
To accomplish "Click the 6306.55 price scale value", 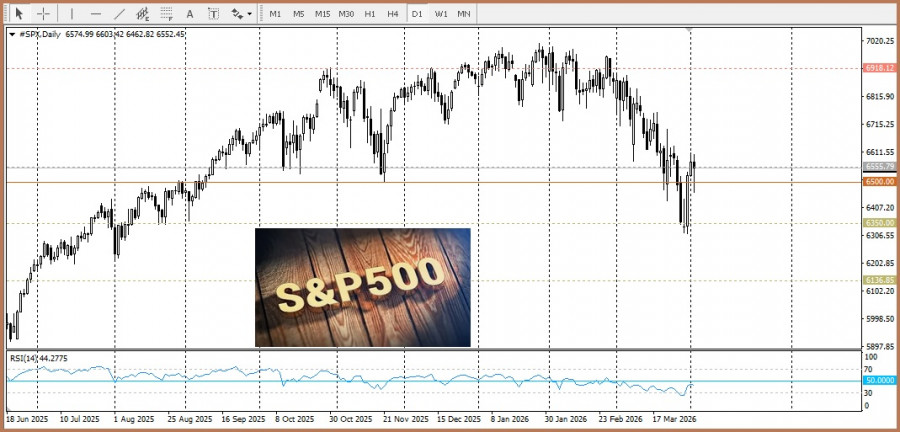I will (x=881, y=235).
